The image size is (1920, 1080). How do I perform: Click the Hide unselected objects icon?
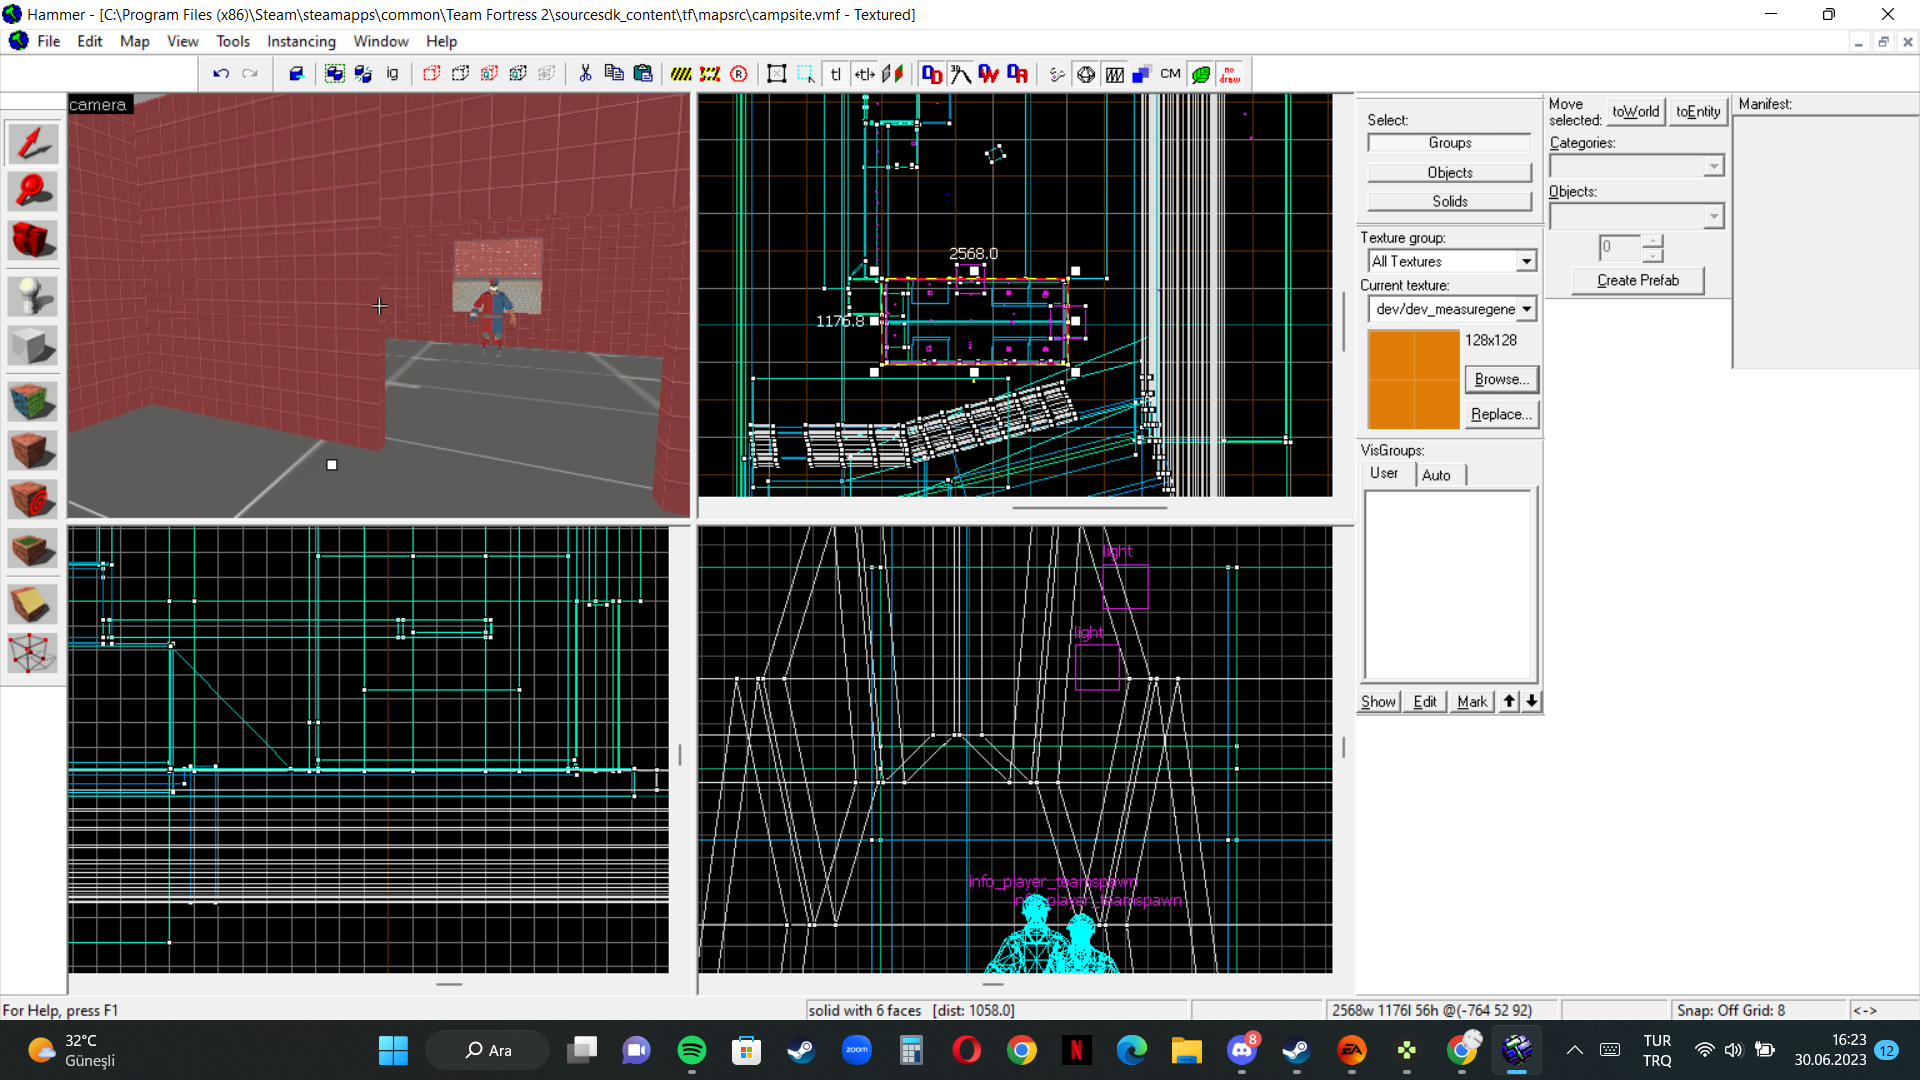click(461, 74)
